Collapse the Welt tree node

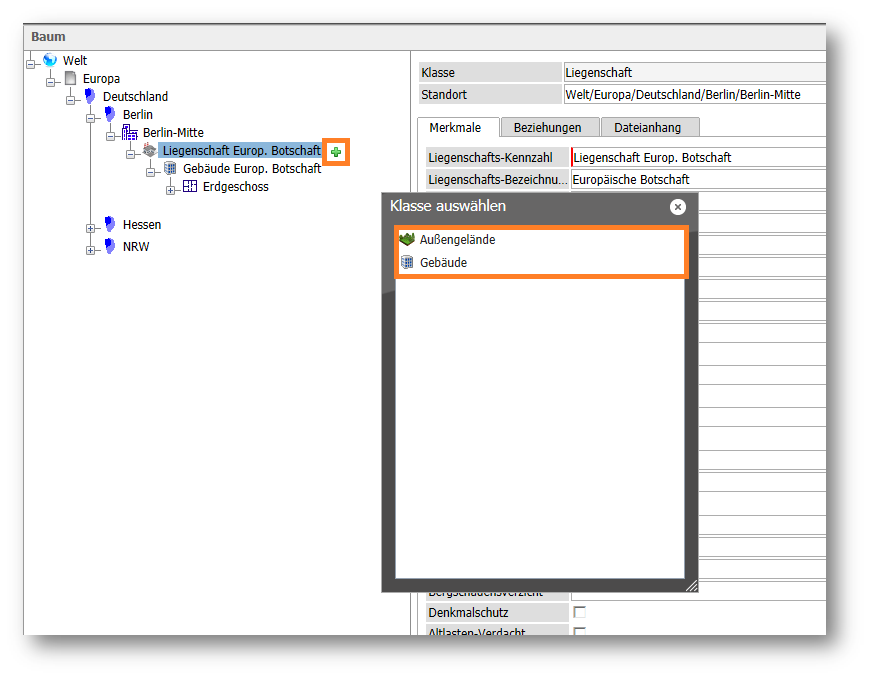pos(30,64)
